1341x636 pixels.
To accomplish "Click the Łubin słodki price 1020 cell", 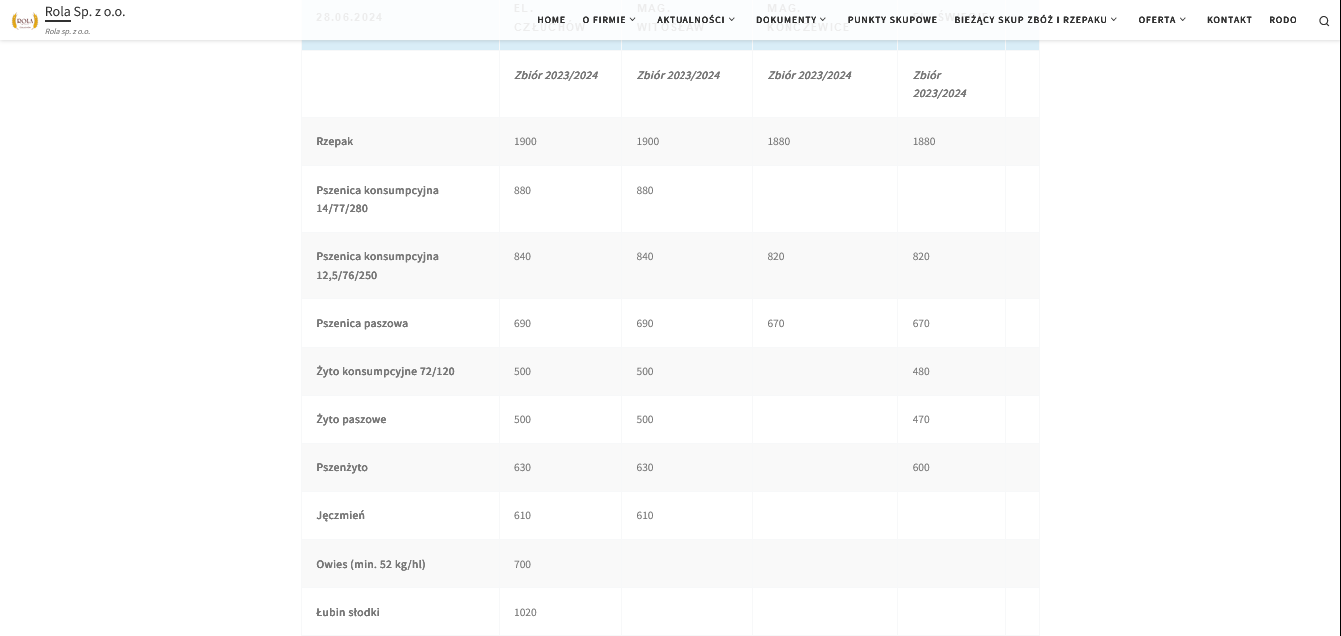I will [525, 612].
